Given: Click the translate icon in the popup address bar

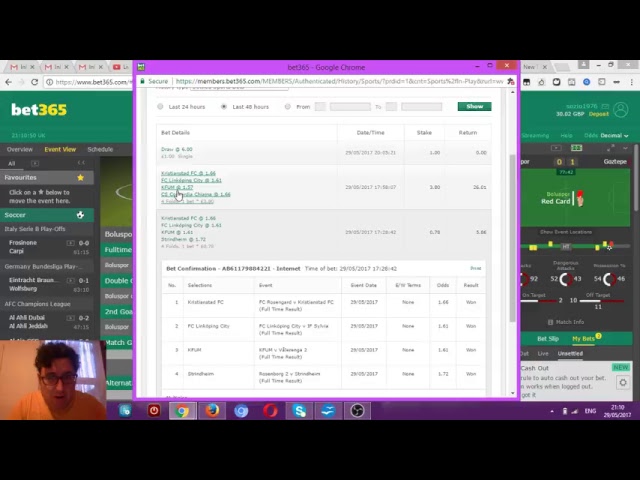Looking at the screenshot, I should click(x=511, y=82).
